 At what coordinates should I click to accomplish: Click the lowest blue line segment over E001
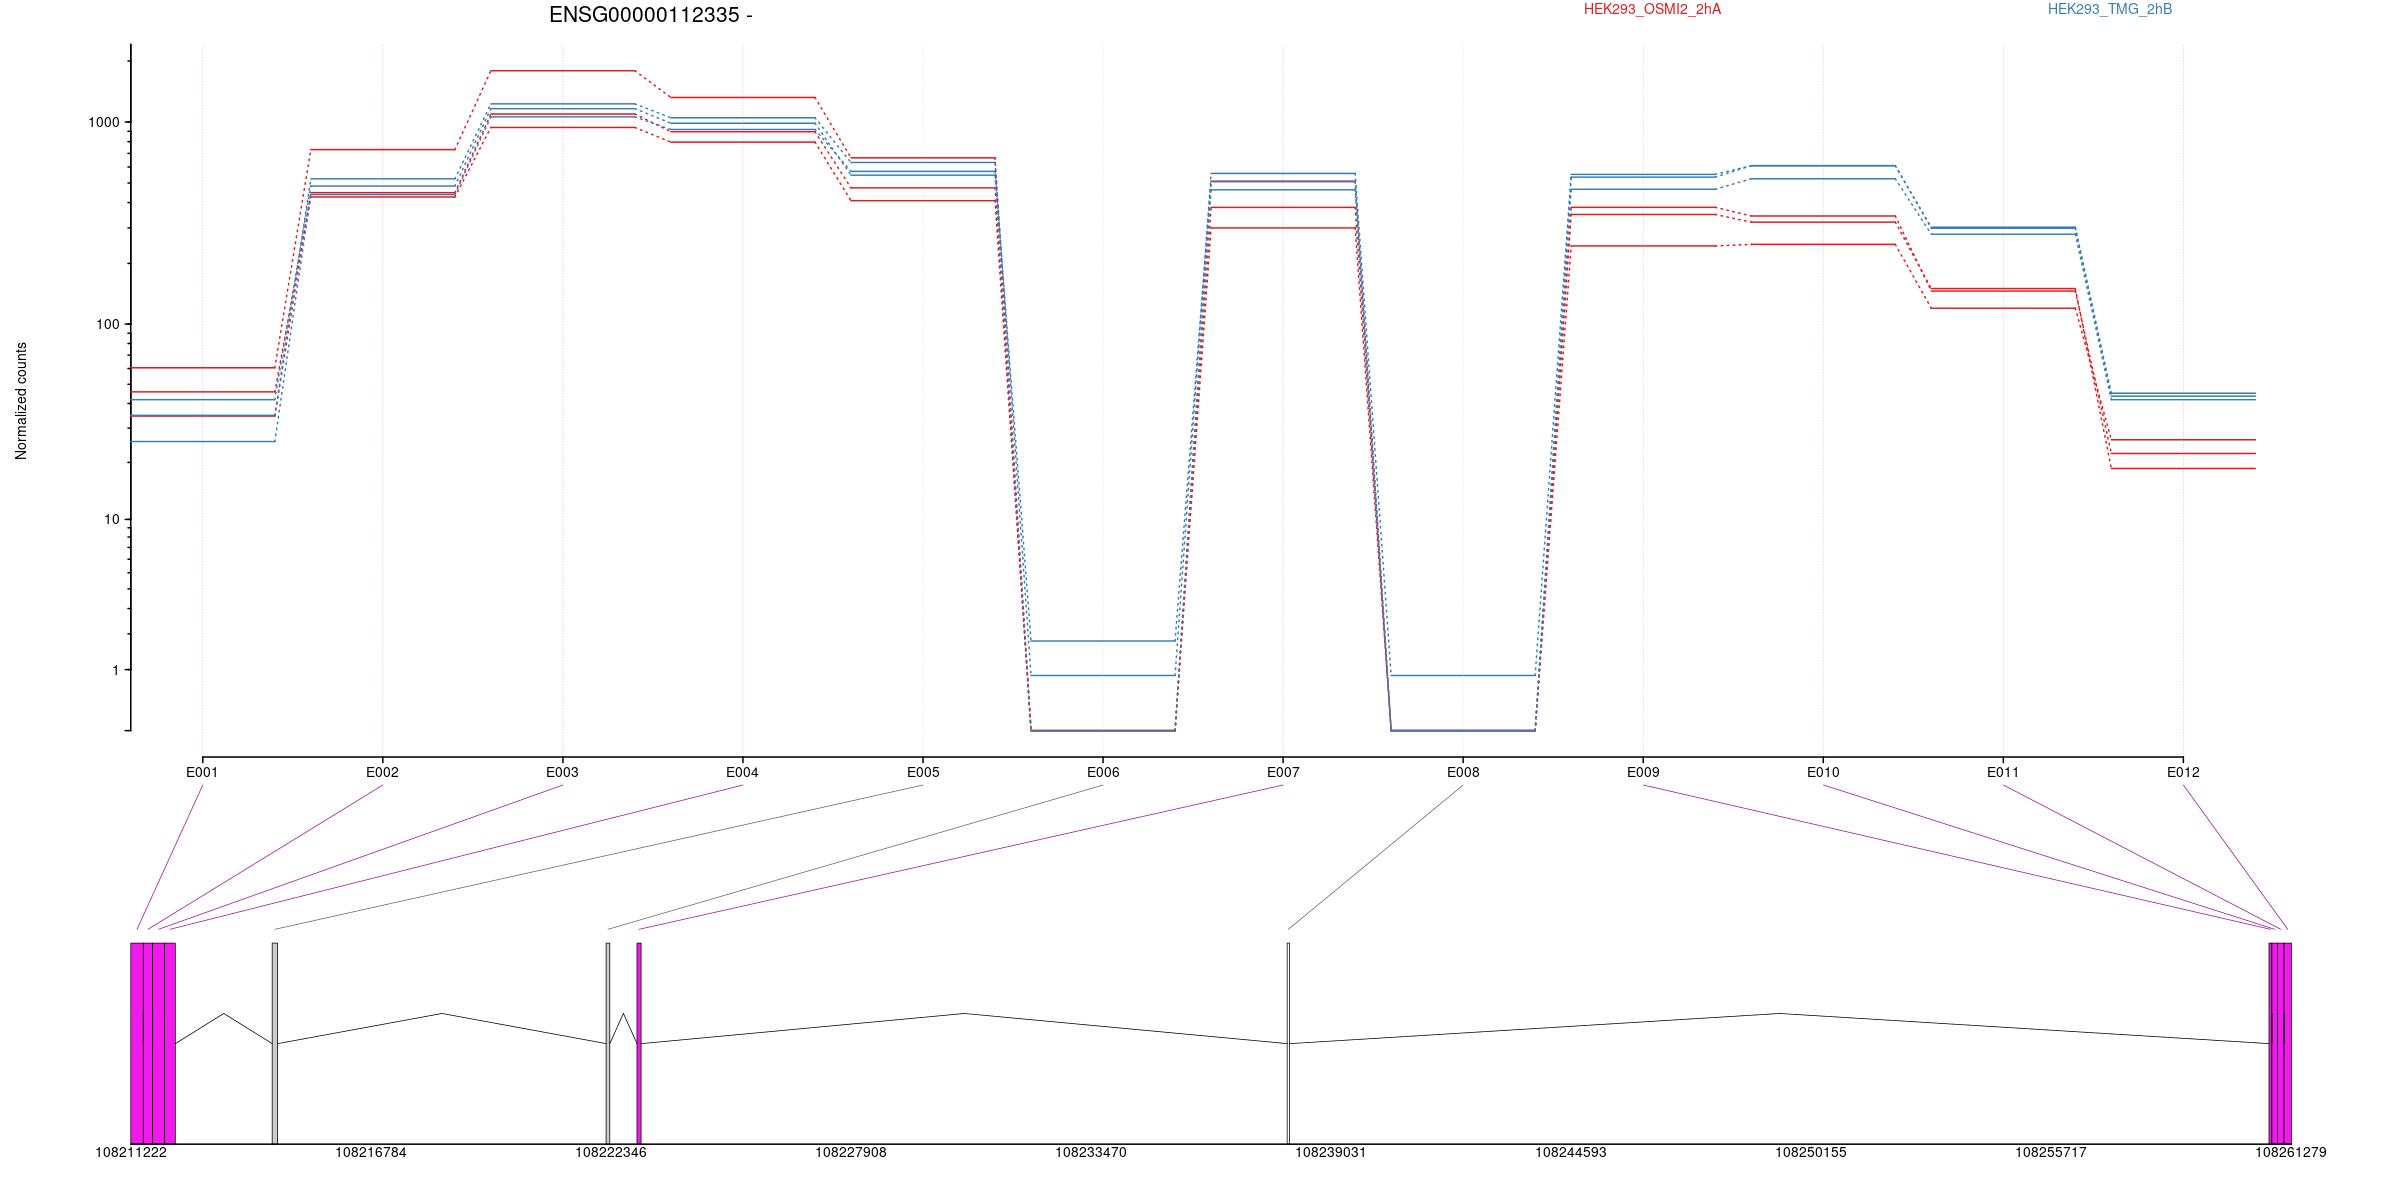203,441
